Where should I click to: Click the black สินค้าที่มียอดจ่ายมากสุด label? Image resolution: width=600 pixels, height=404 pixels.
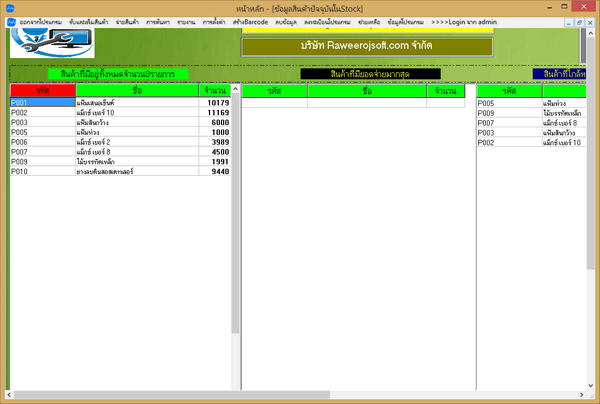pyautogui.click(x=370, y=74)
